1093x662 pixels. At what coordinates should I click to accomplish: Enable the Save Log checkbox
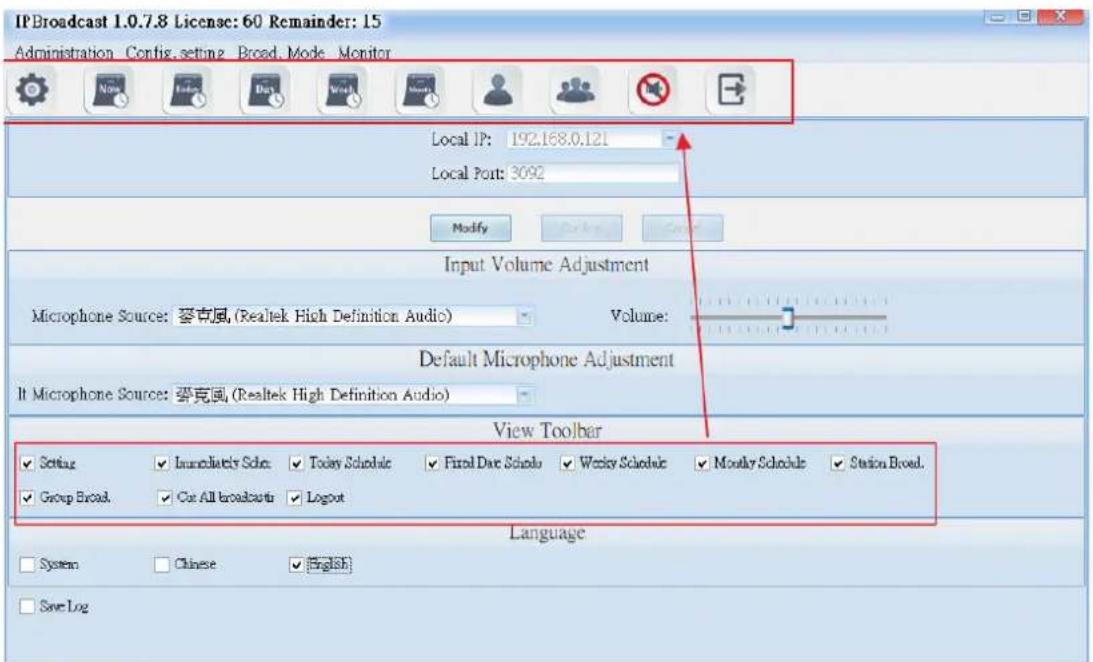[27, 606]
